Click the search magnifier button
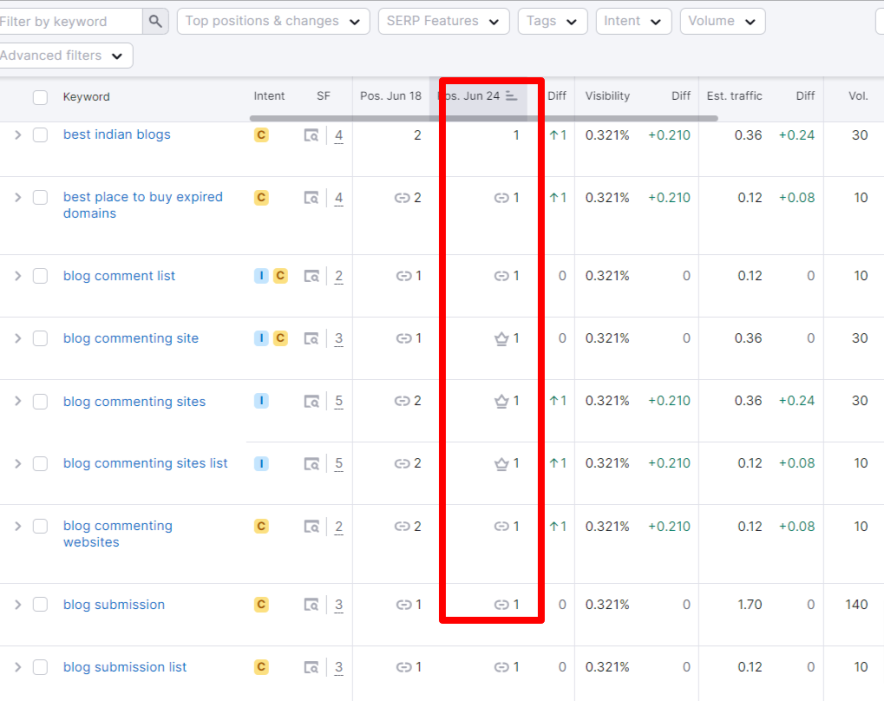This screenshot has width=884, height=701. tap(155, 21)
